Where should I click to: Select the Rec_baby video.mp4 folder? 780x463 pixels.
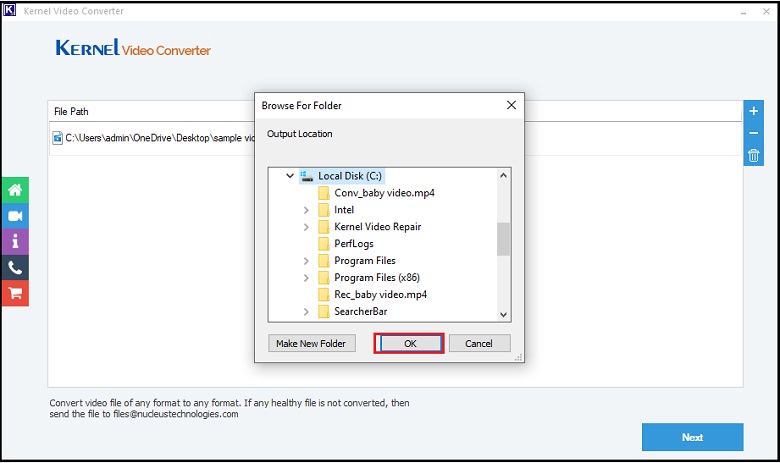click(x=381, y=294)
